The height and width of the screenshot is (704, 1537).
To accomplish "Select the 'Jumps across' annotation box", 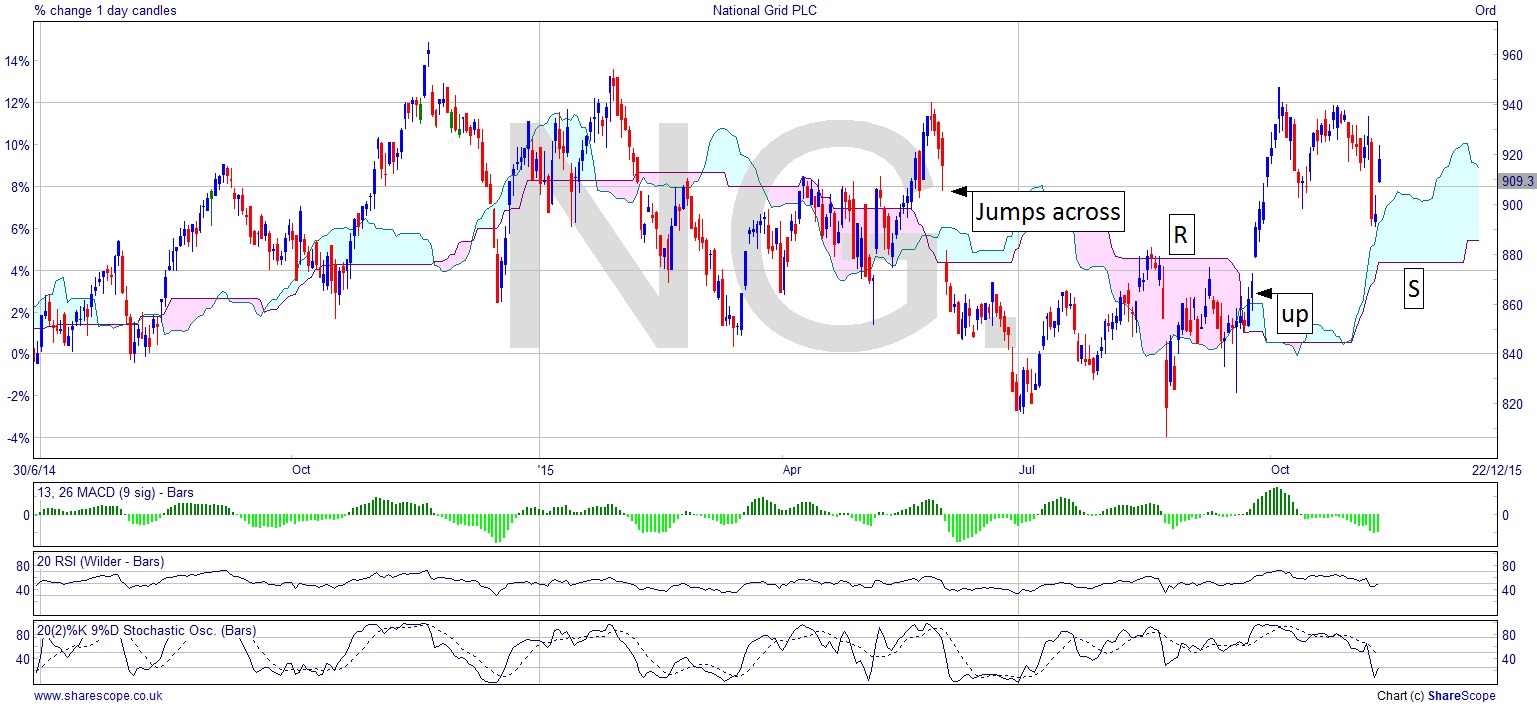I will 1048,211.
